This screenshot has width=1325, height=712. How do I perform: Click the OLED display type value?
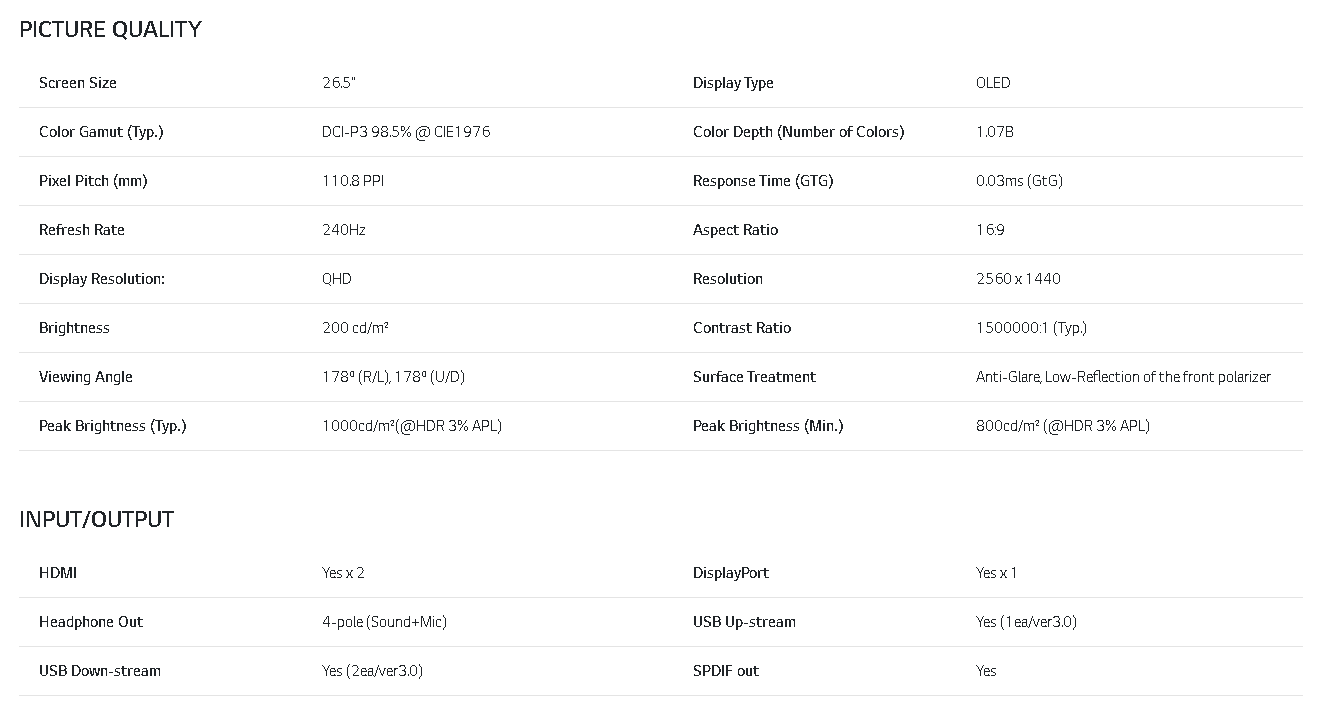[993, 83]
